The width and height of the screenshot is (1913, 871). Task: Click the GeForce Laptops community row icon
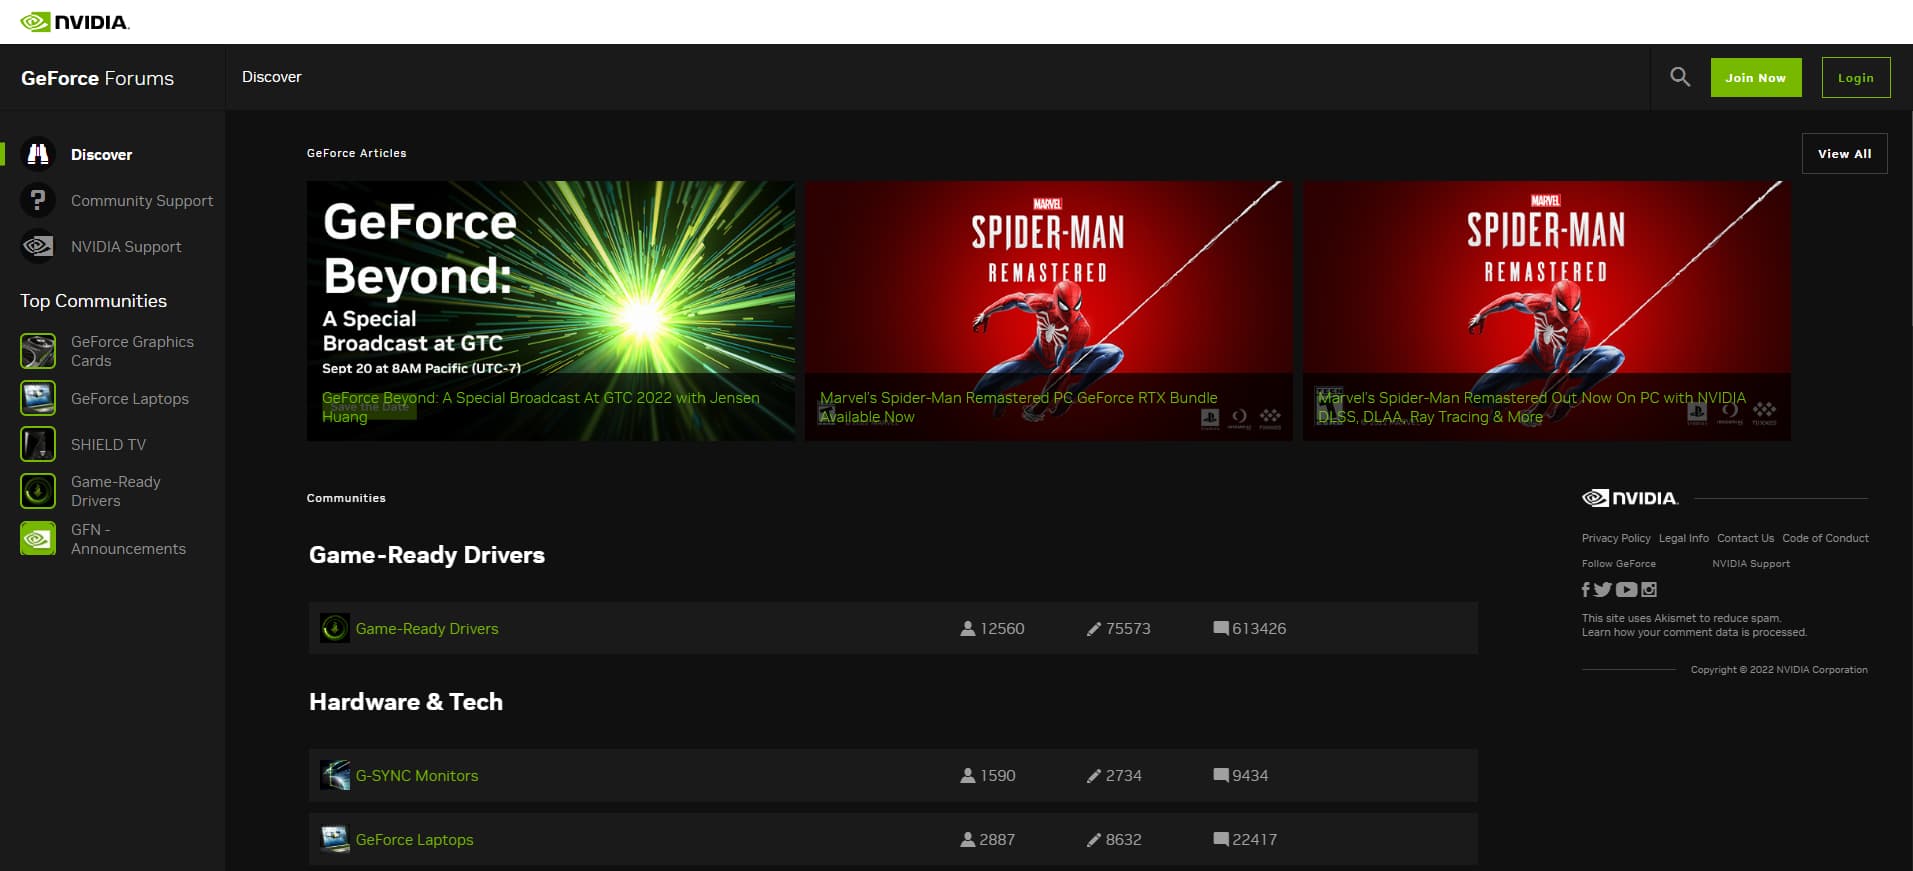334,839
